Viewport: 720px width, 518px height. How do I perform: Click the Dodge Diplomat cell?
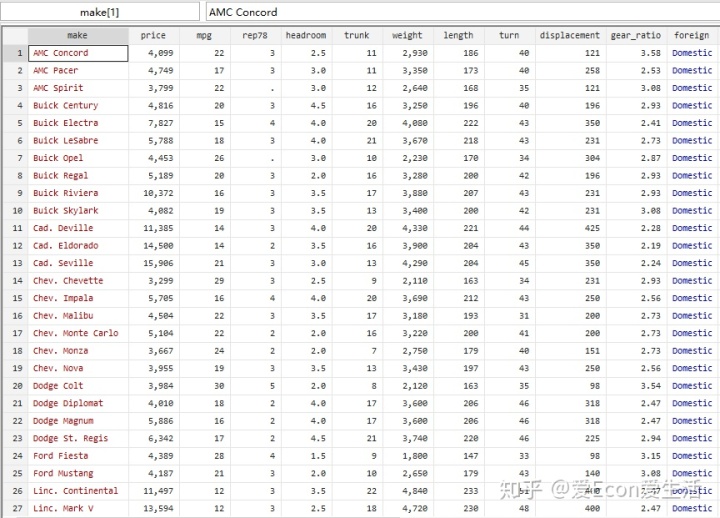point(78,403)
